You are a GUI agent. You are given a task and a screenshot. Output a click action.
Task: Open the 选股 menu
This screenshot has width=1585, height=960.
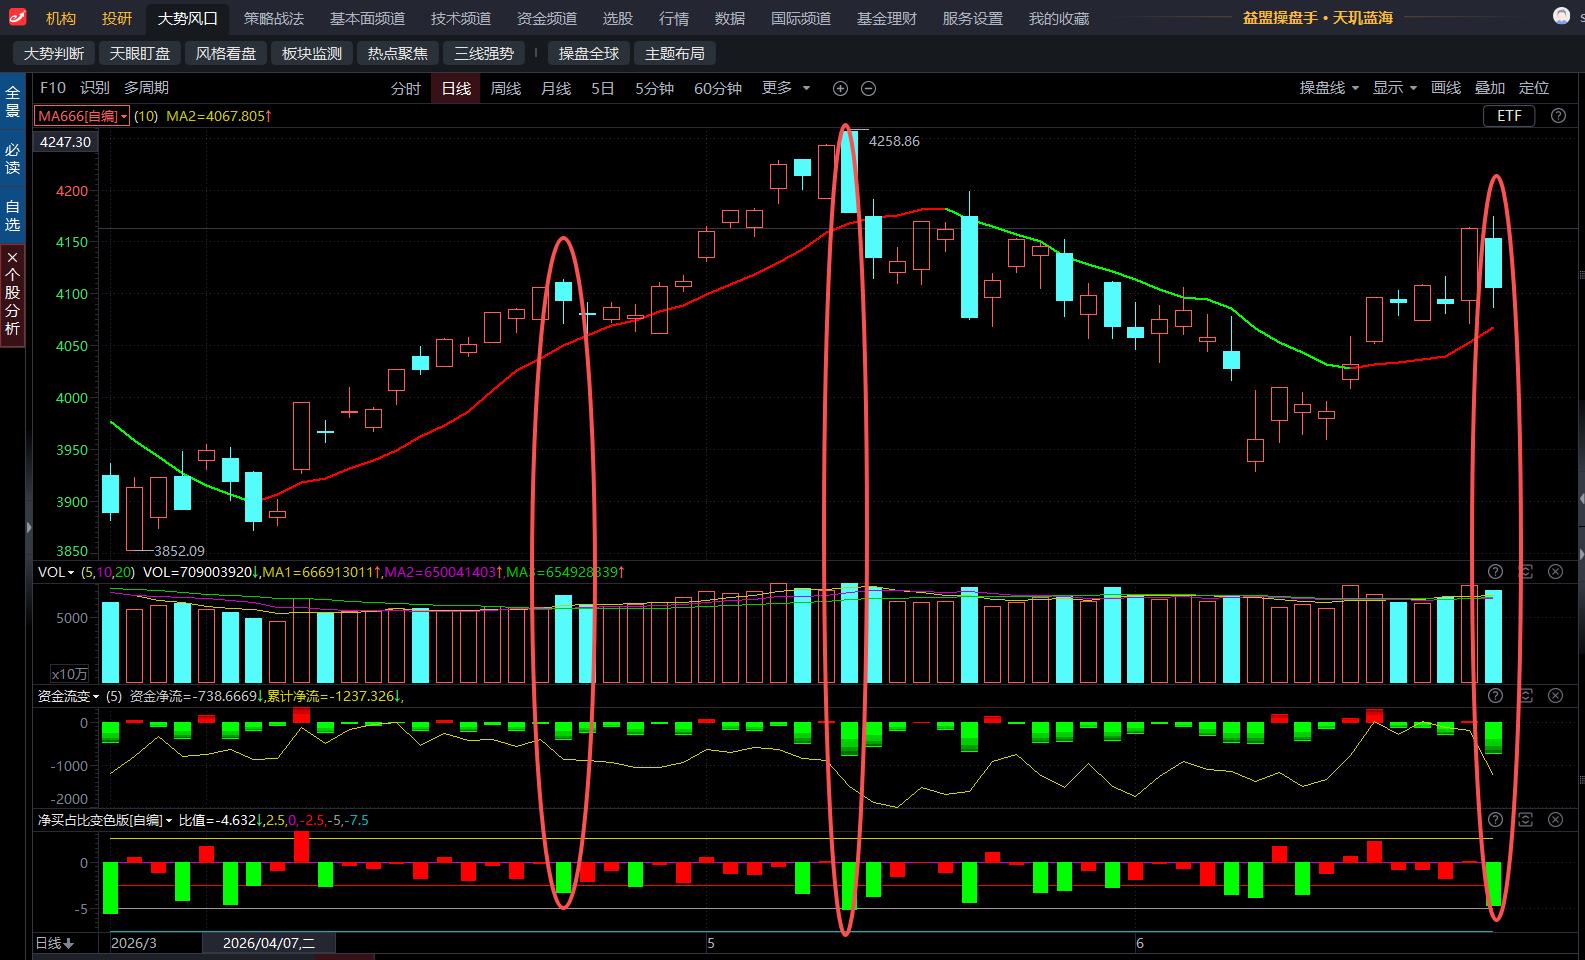pos(618,18)
